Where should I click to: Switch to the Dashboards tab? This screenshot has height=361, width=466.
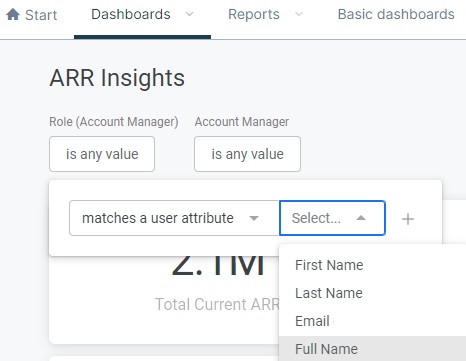131,14
